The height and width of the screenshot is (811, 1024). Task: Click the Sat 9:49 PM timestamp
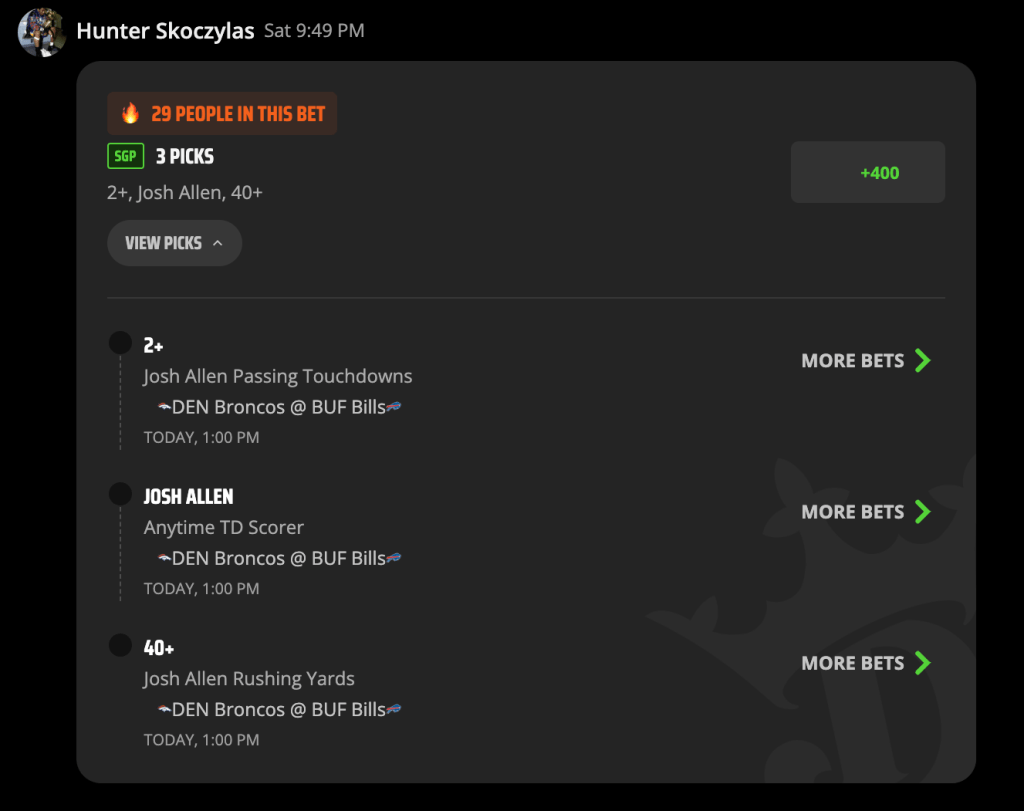(x=314, y=31)
